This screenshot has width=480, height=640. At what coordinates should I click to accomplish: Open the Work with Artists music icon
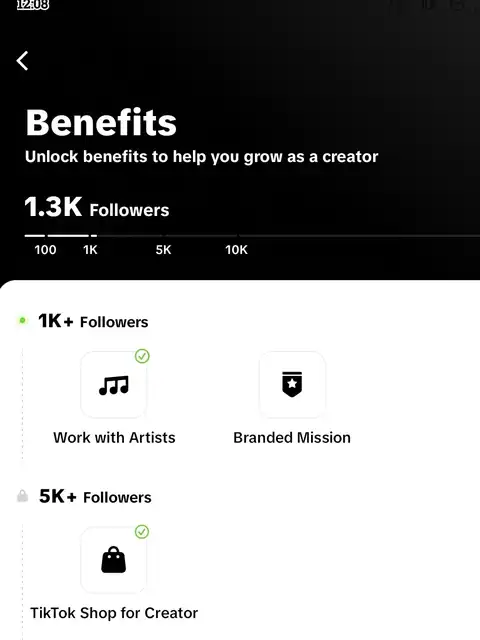[x=114, y=384]
